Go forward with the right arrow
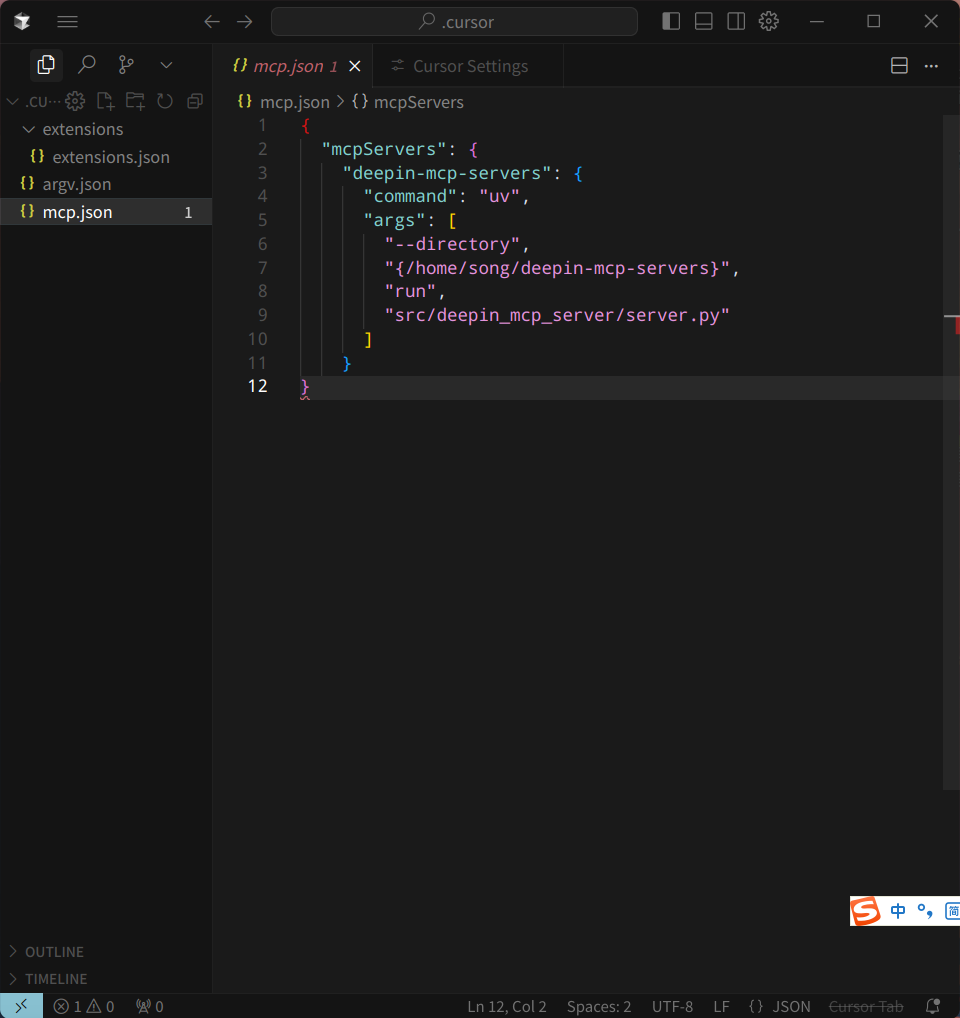This screenshot has width=960, height=1018. click(245, 21)
